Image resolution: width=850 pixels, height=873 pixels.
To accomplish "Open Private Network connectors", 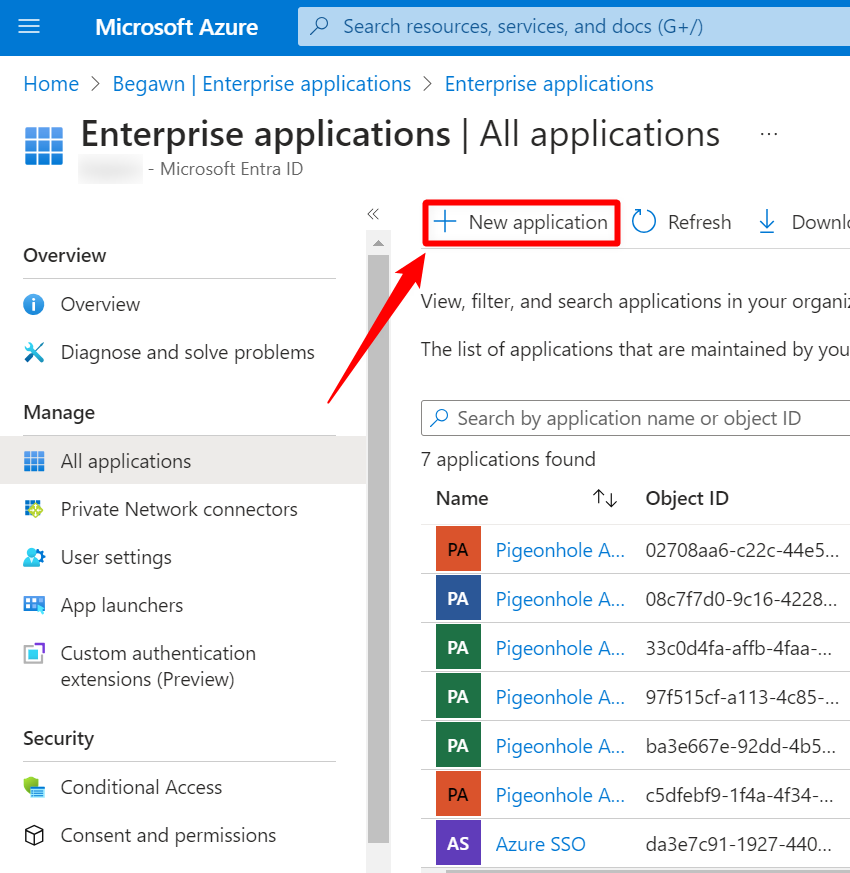I will (179, 509).
